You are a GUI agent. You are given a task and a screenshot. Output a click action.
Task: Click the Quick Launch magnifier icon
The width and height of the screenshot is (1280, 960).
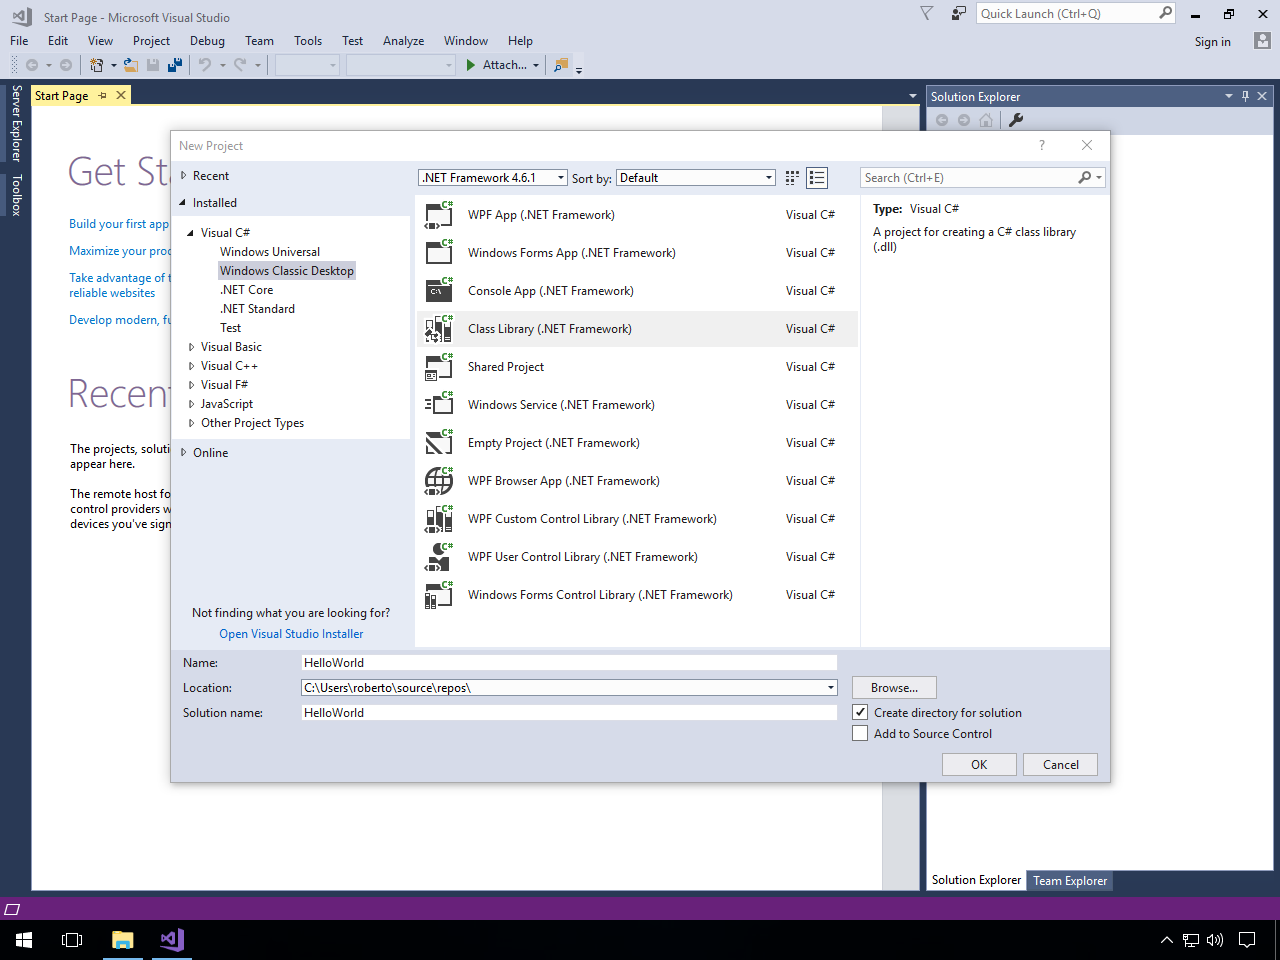pyautogui.click(x=1166, y=13)
